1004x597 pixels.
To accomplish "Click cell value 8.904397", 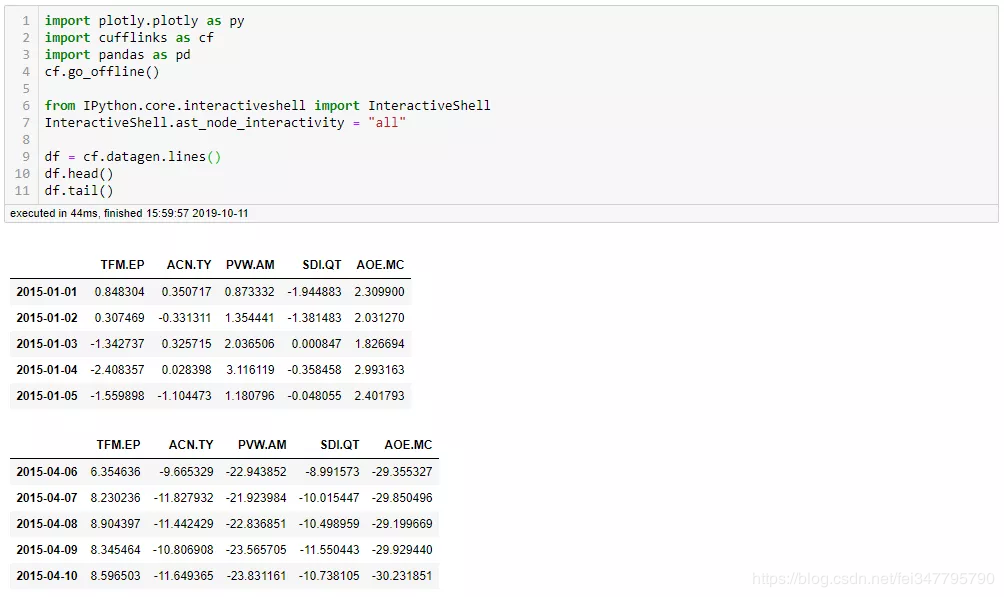I will point(115,524).
